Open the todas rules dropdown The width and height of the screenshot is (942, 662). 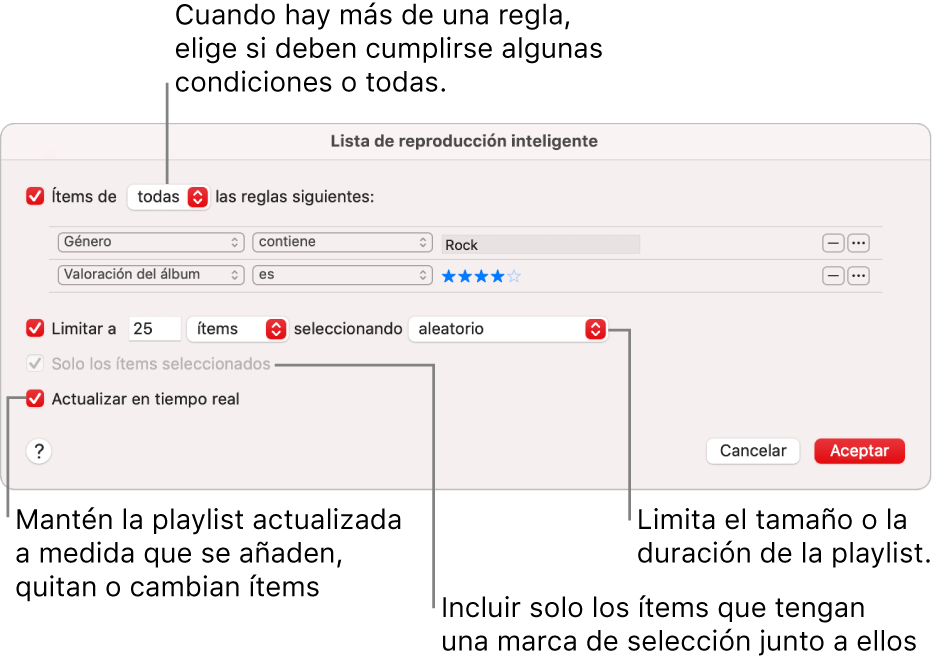click(168, 196)
